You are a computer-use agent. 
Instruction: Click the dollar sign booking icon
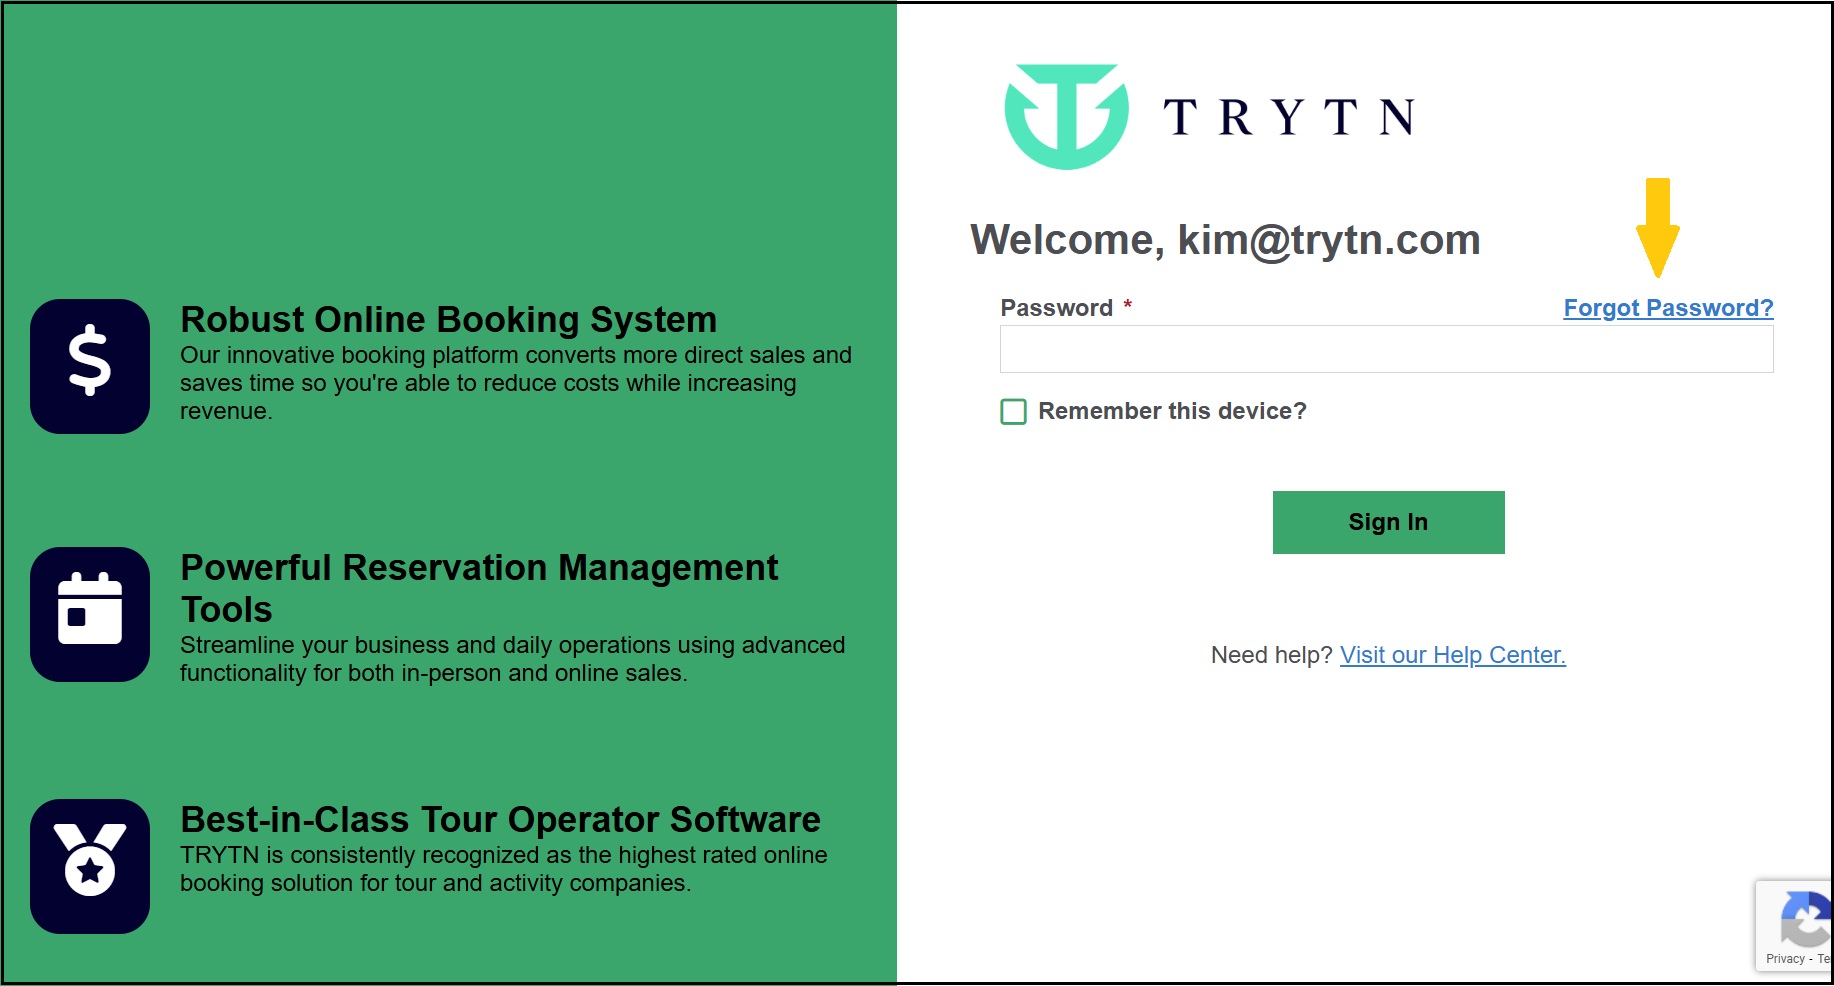tap(90, 366)
